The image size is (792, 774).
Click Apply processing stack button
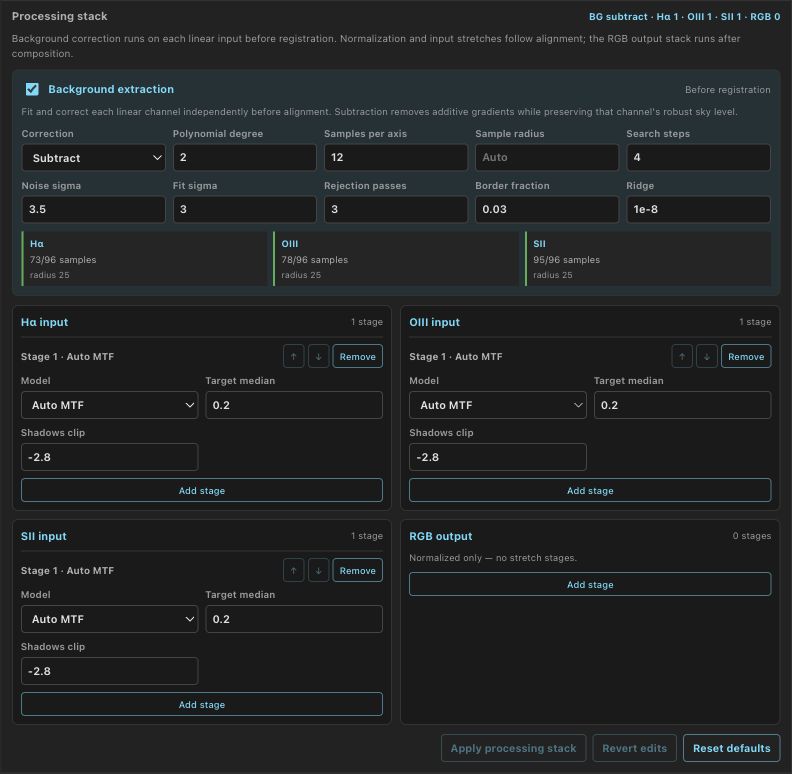[513, 748]
